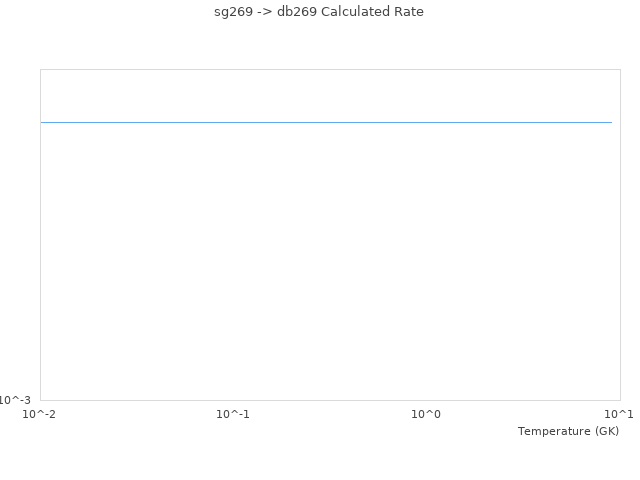
Task: Click the 10^0 temperature tick label
Action: [x=426, y=414]
